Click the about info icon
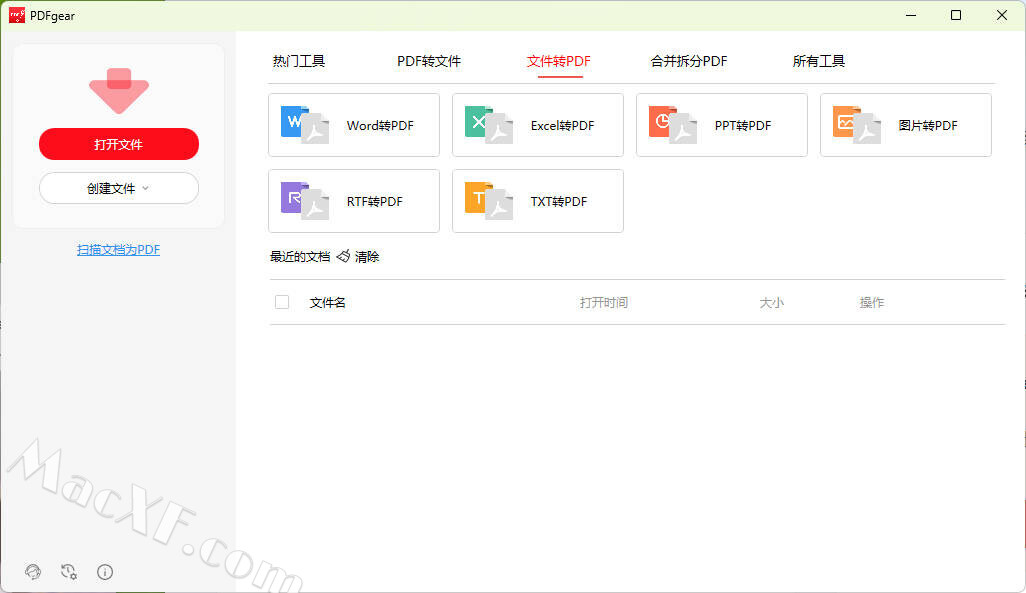 click(x=105, y=572)
